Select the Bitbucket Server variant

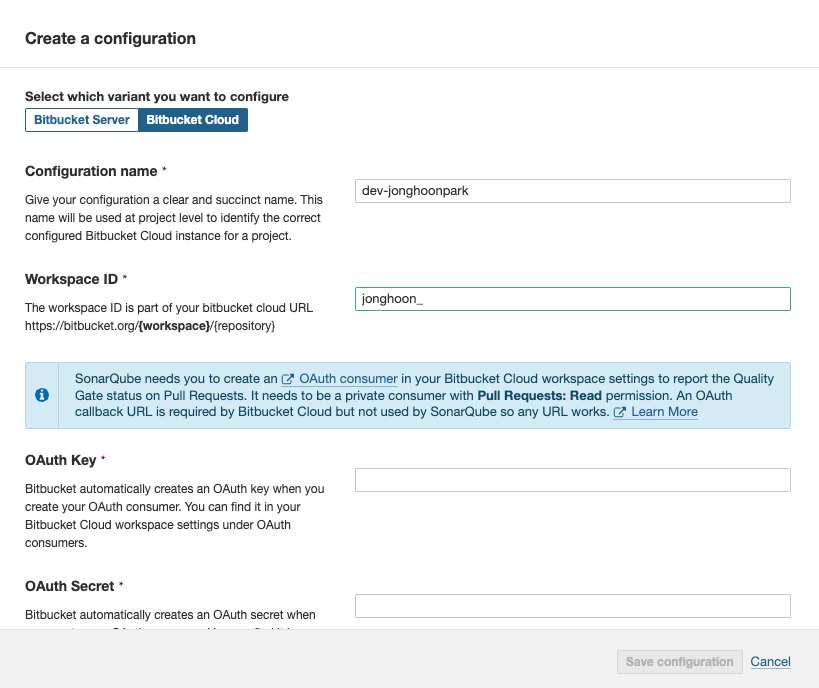coord(81,120)
